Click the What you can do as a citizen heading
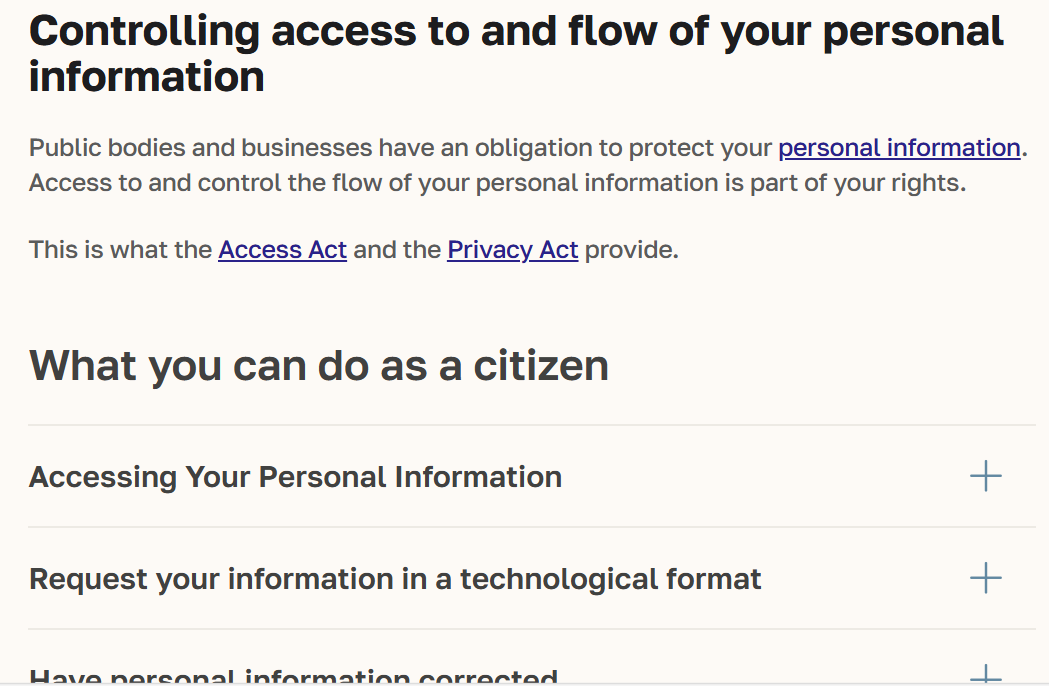The width and height of the screenshot is (1049, 686). 319,366
